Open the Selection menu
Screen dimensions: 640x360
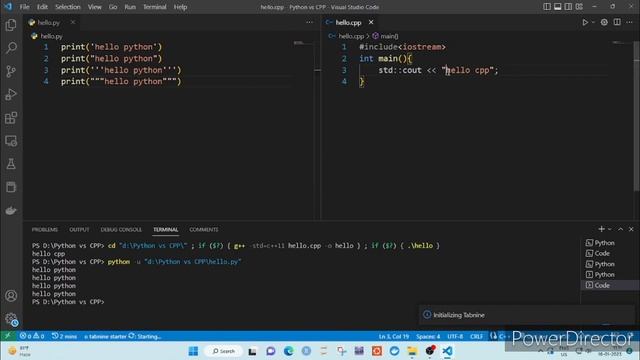(68, 7)
